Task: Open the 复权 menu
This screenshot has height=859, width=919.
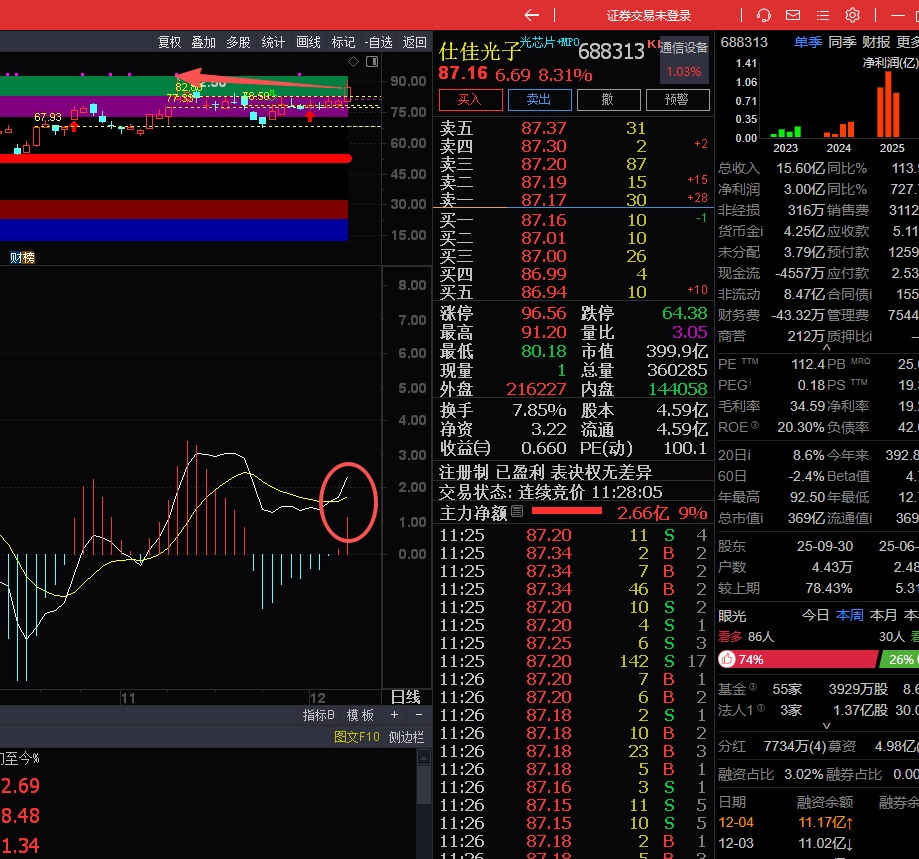Action: [x=169, y=42]
